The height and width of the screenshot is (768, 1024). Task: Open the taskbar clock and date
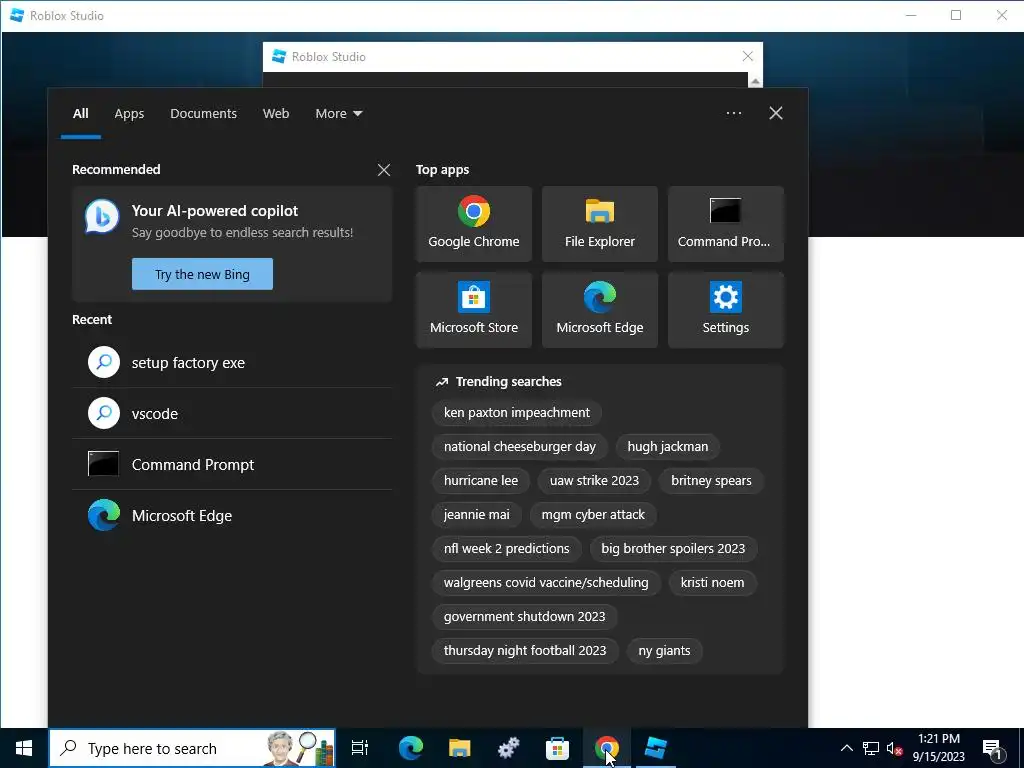click(938, 748)
